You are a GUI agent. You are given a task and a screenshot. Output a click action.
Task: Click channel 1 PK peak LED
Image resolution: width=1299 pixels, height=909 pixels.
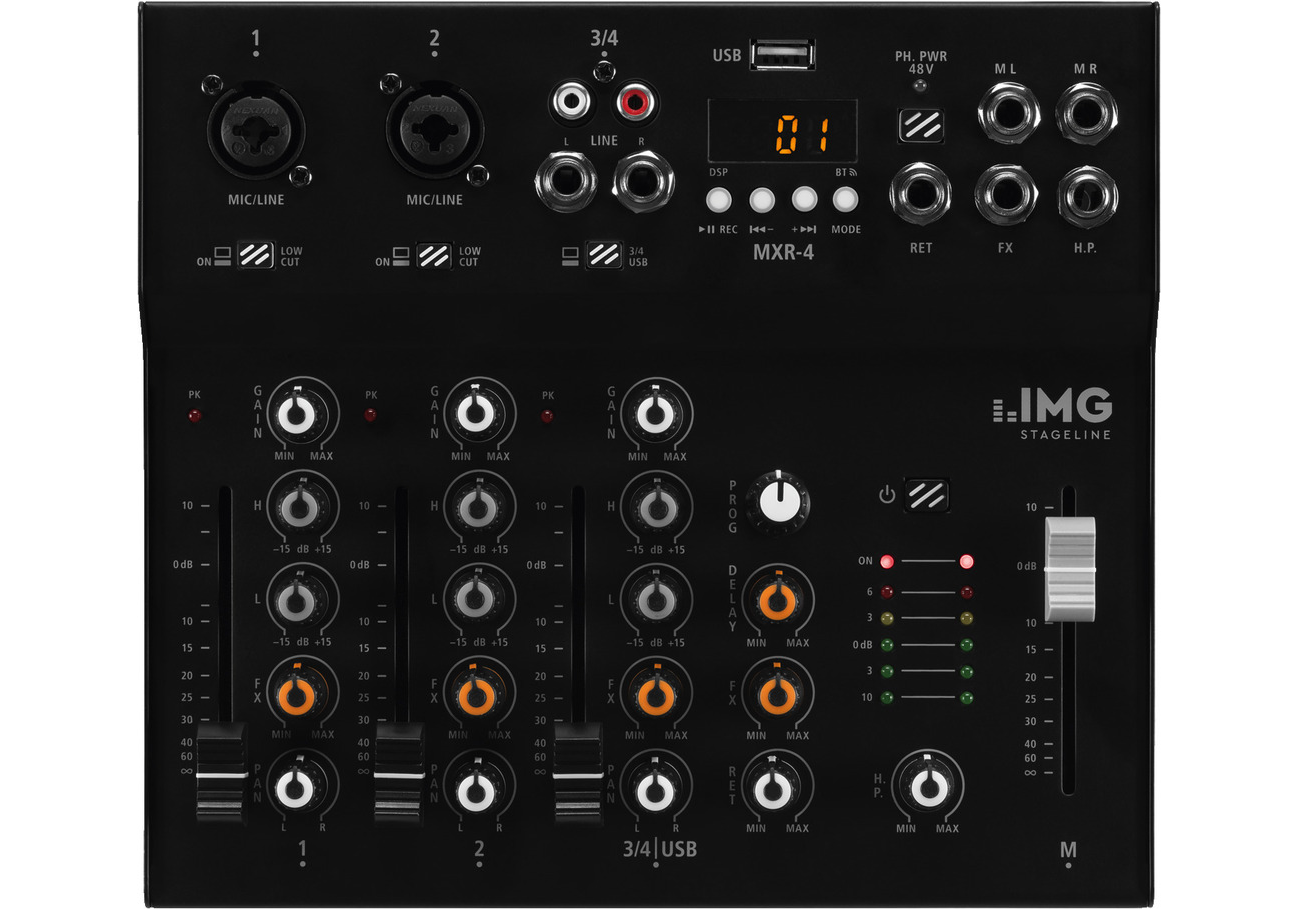[x=194, y=415]
